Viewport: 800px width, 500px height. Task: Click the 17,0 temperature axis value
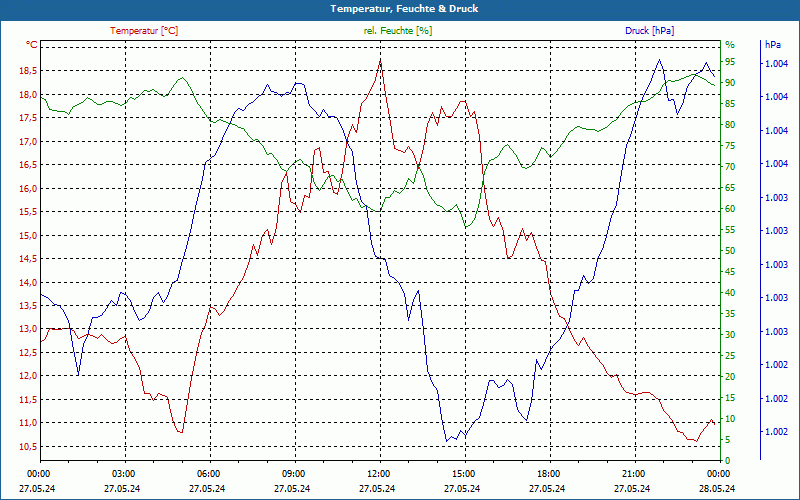pos(28,141)
